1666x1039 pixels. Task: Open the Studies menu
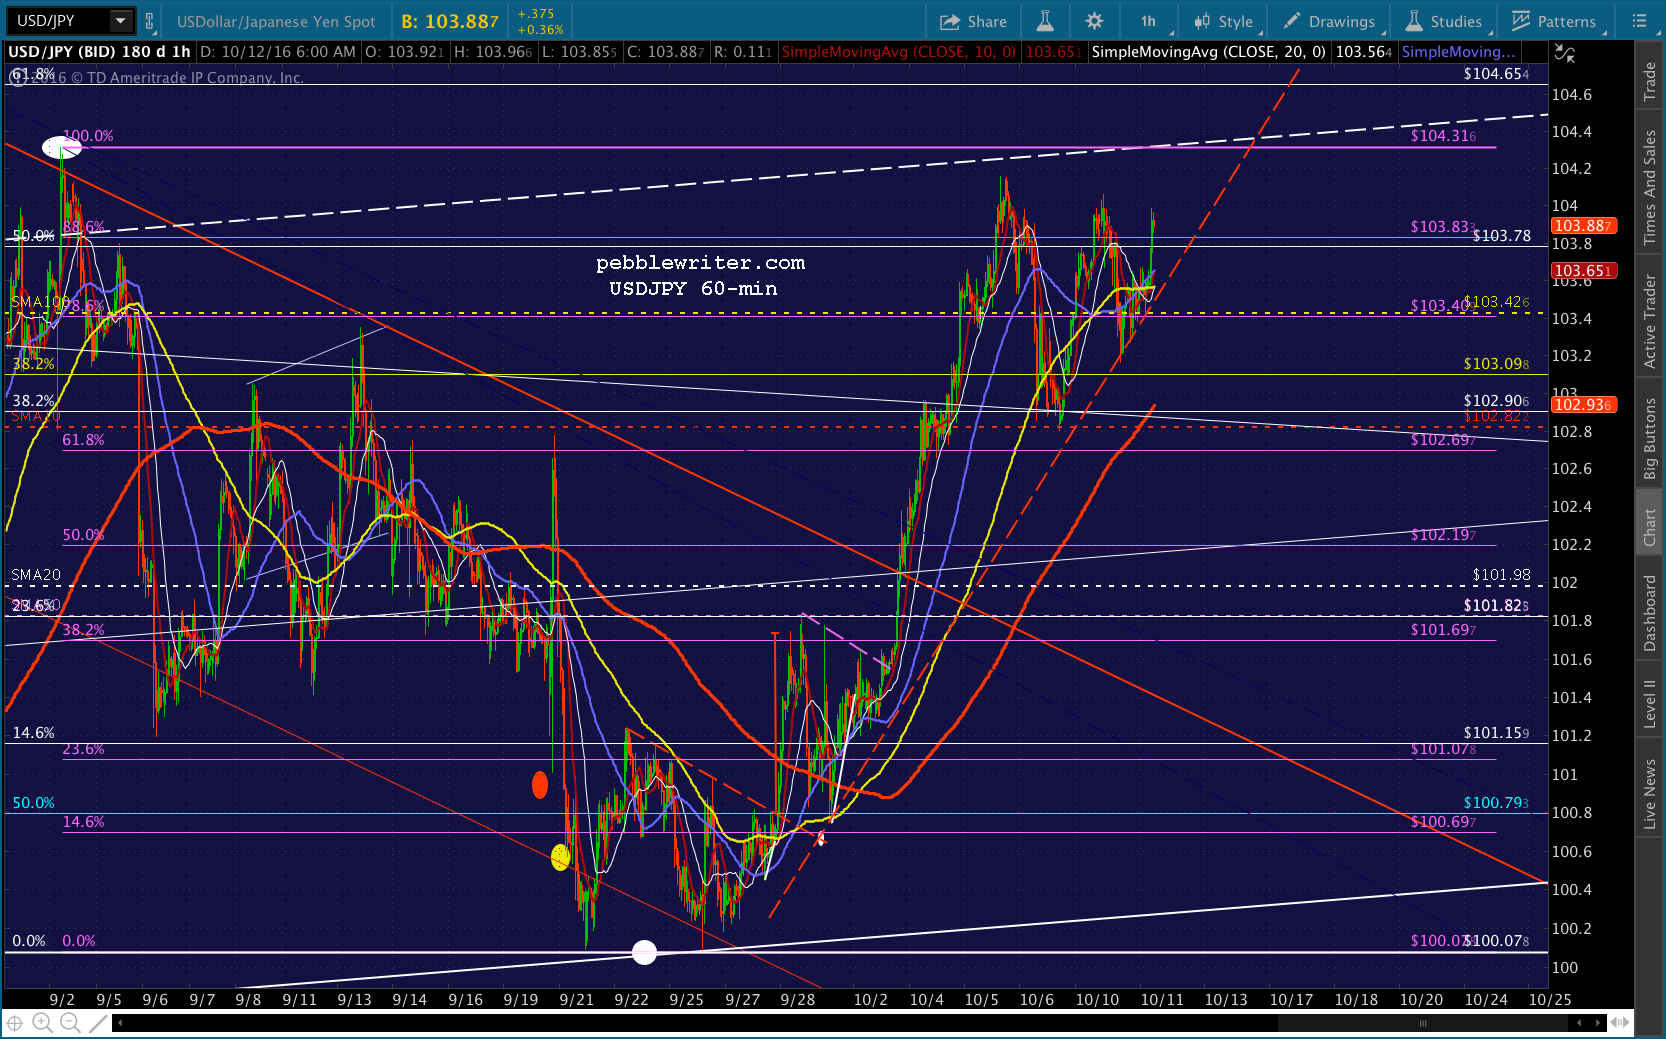(x=1445, y=21)
